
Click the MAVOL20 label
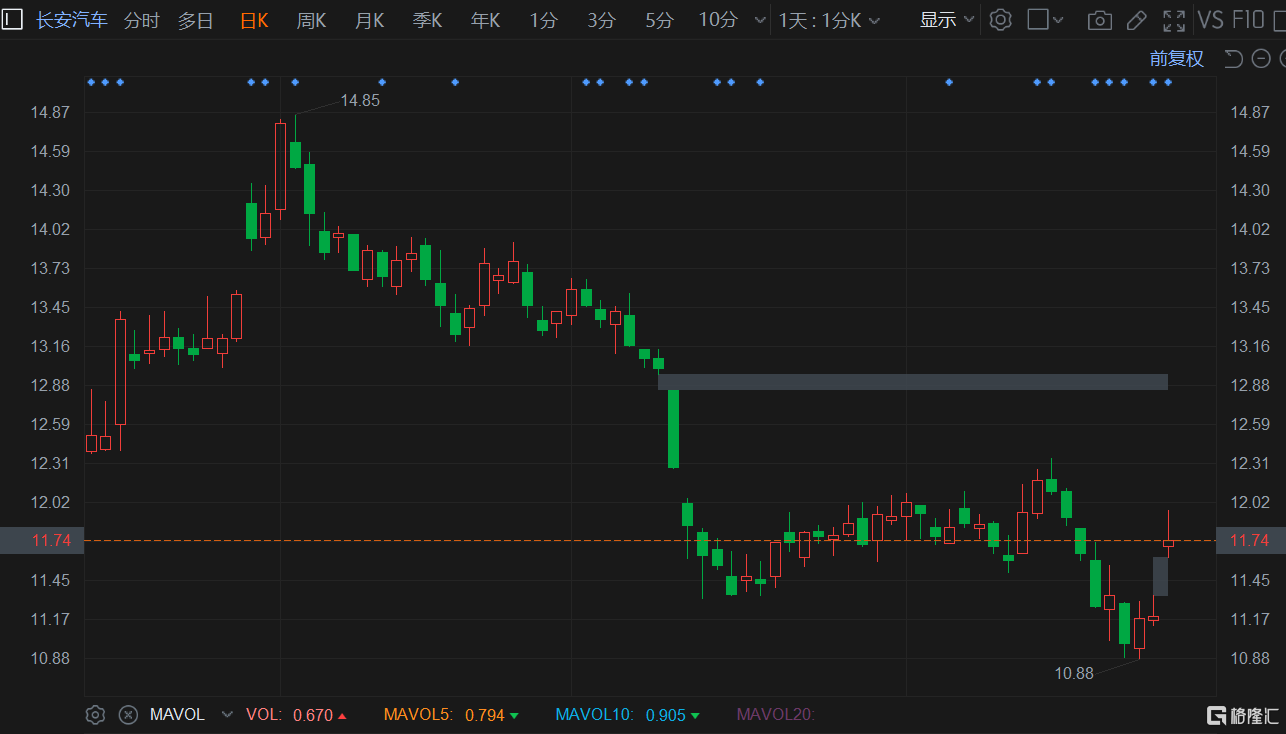(x=776, y=714)
